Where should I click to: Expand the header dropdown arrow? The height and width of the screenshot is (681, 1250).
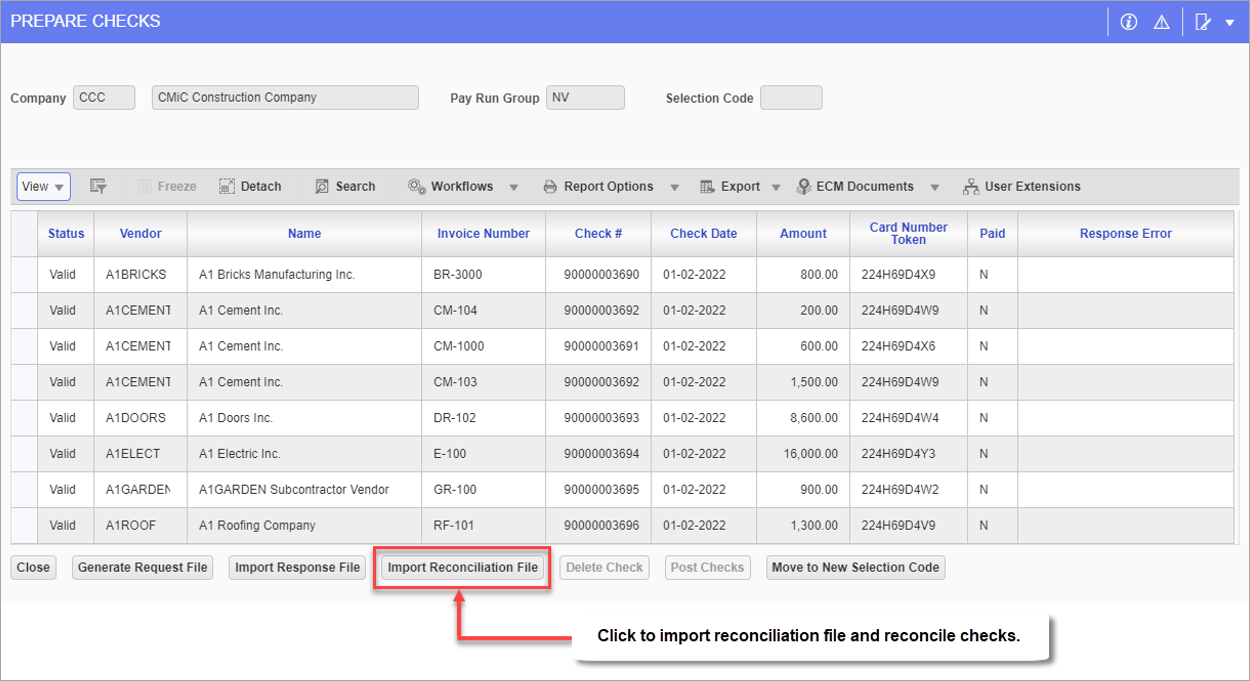[1230, 23]
